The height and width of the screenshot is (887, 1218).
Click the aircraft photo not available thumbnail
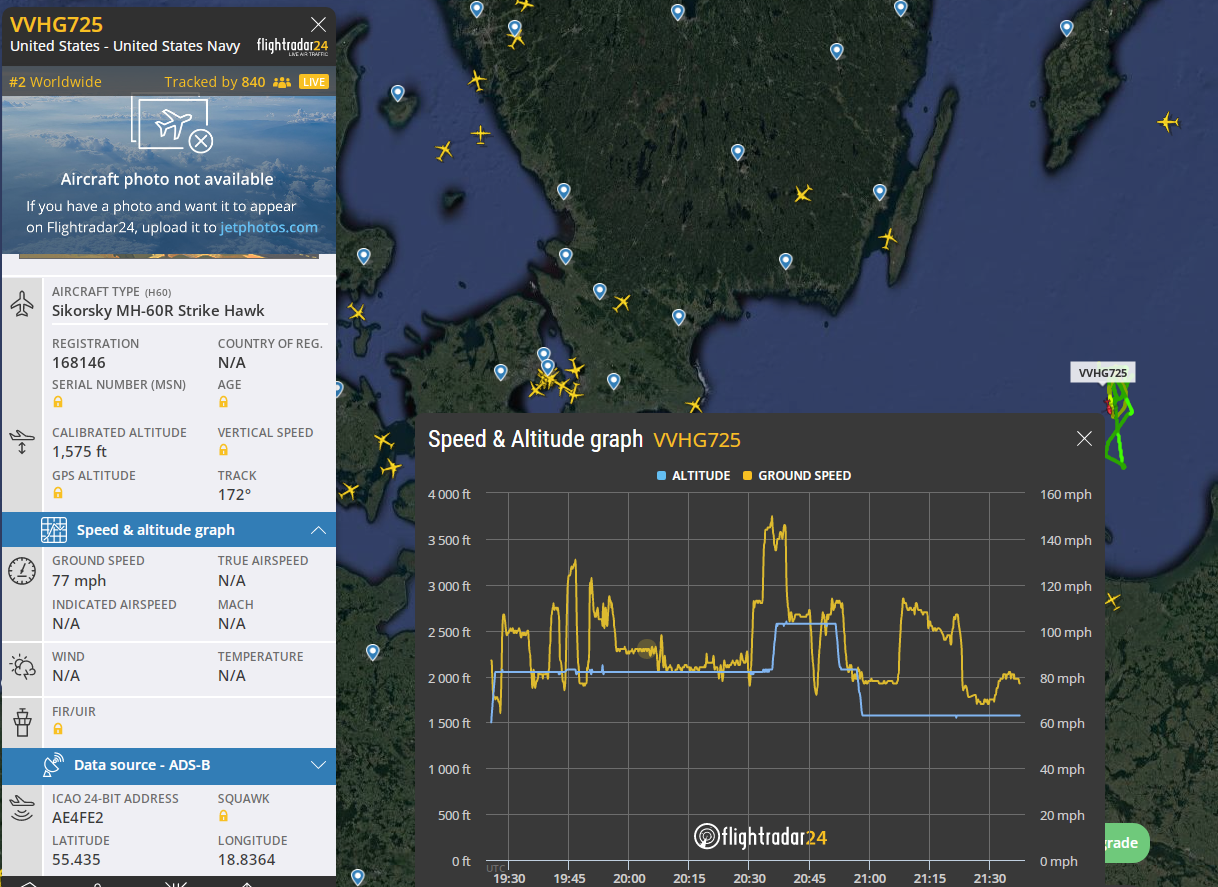pyautogui.click(x=168, y=176)
